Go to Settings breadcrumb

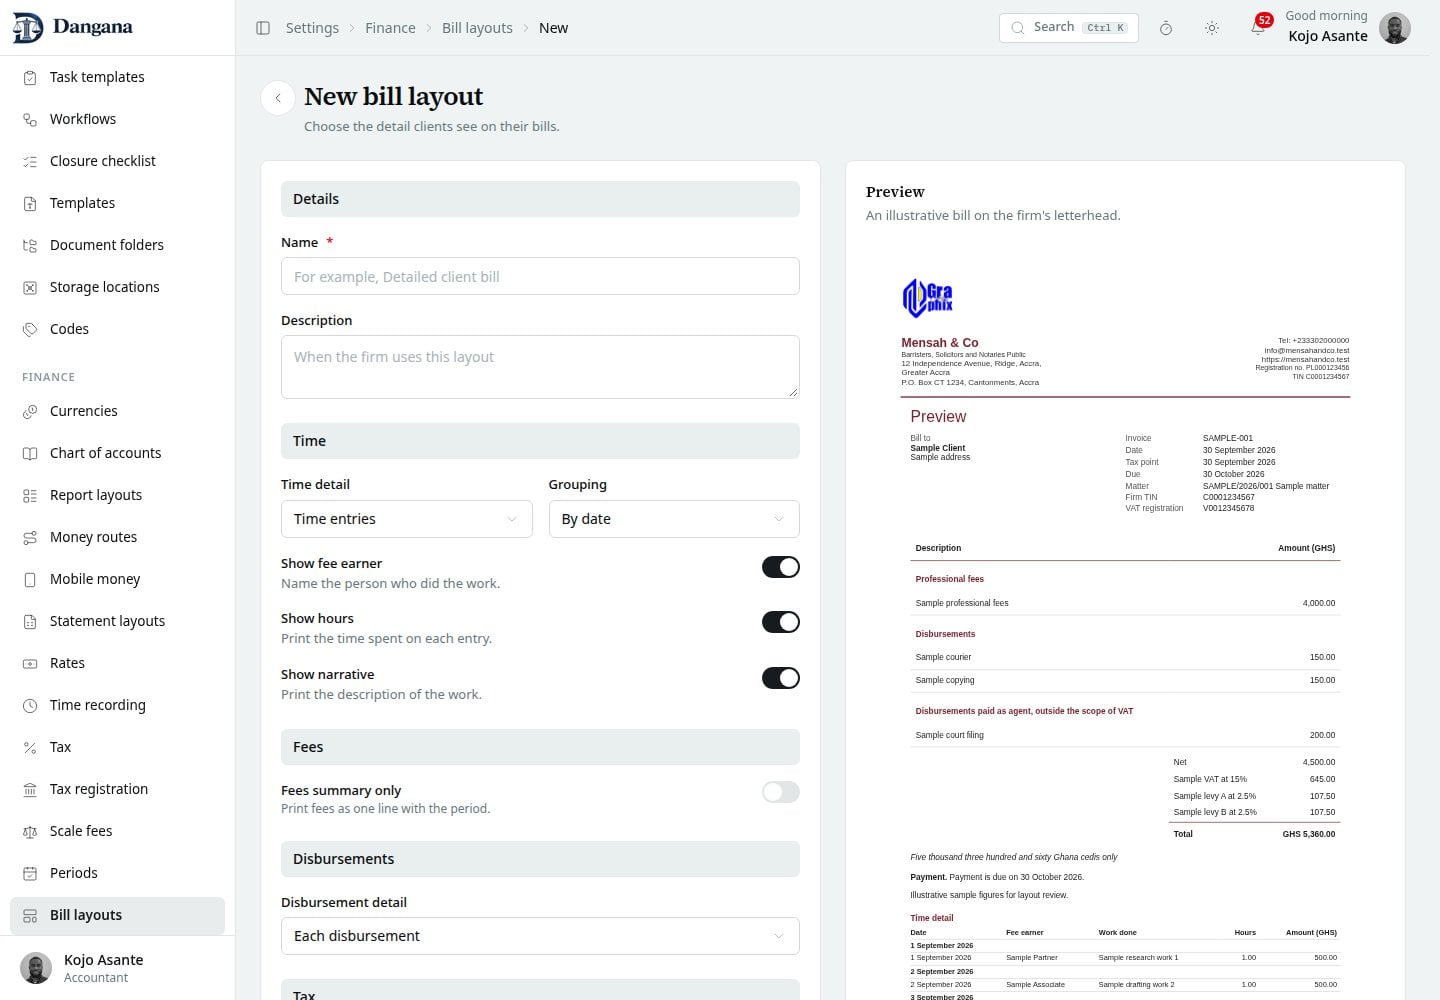coord(312,28)
